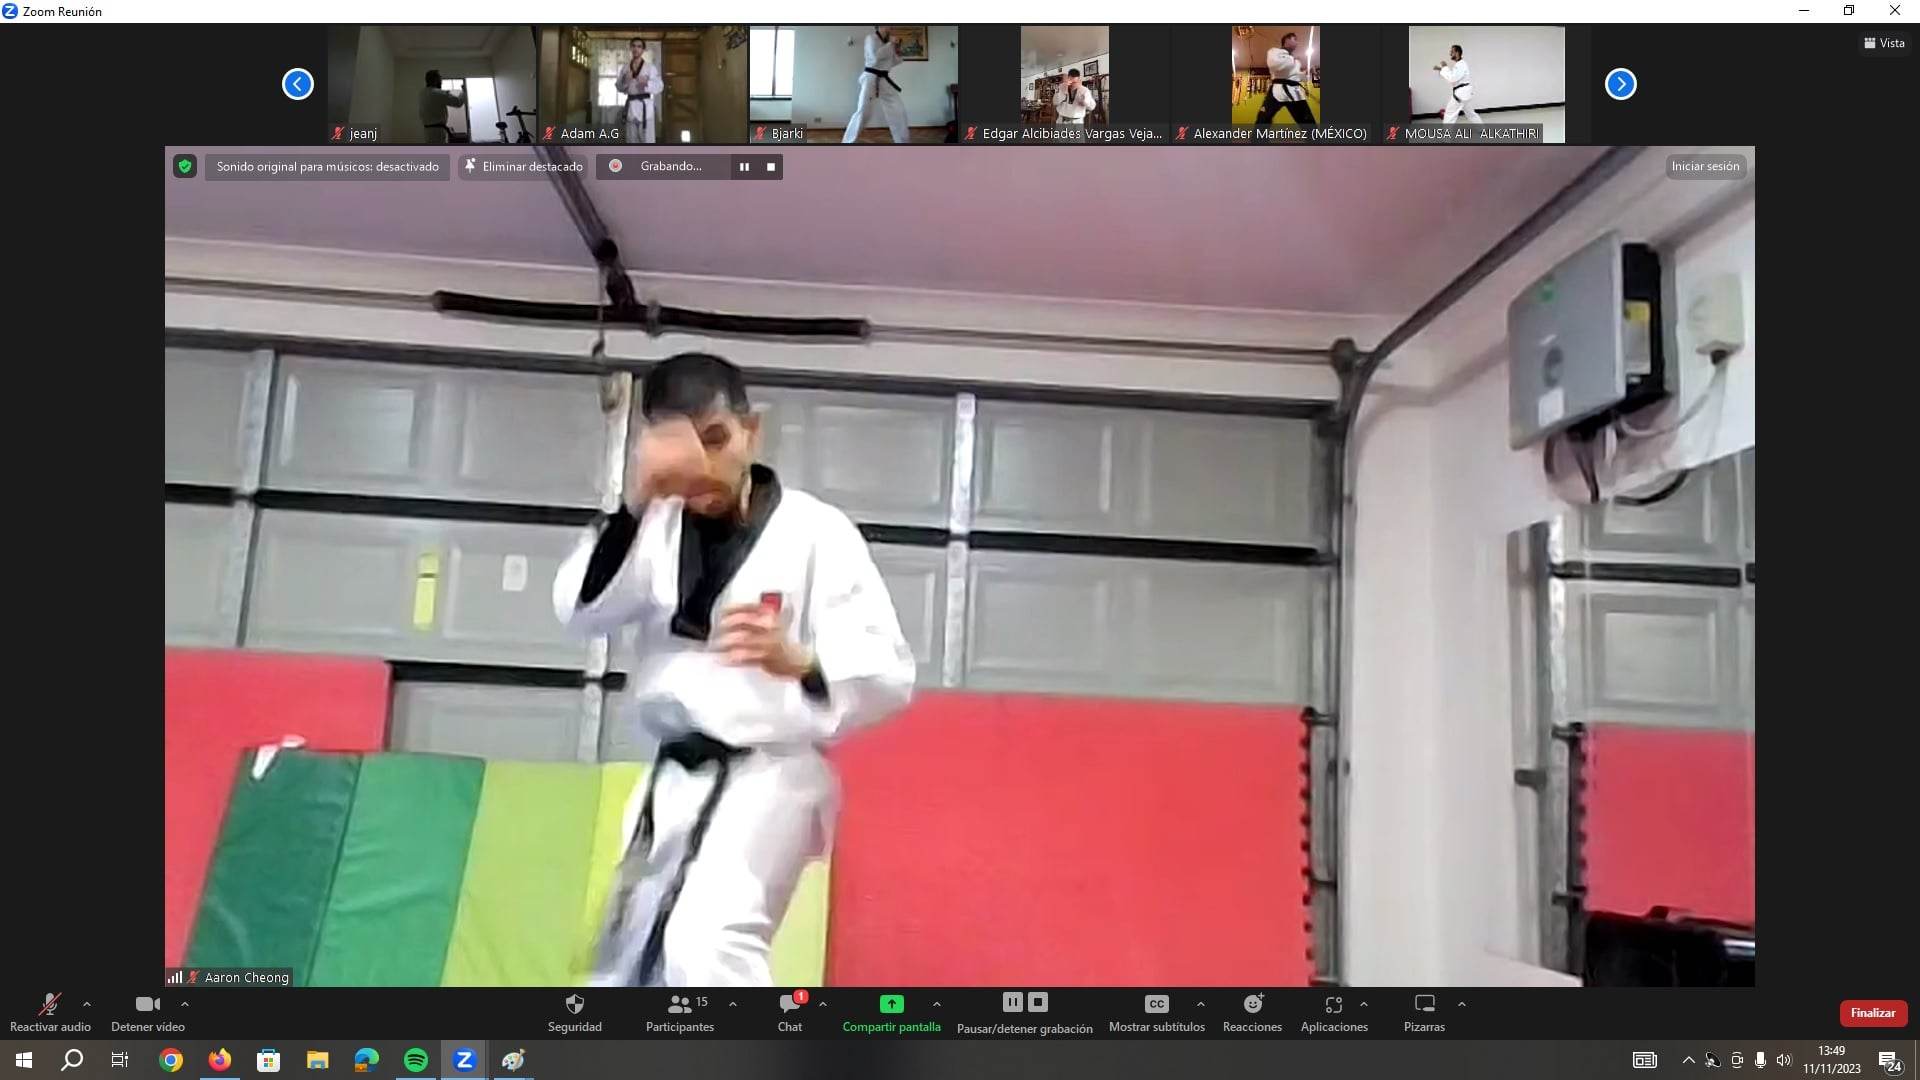
Task: Select jeanj video thumbnail
Action: 432,84
